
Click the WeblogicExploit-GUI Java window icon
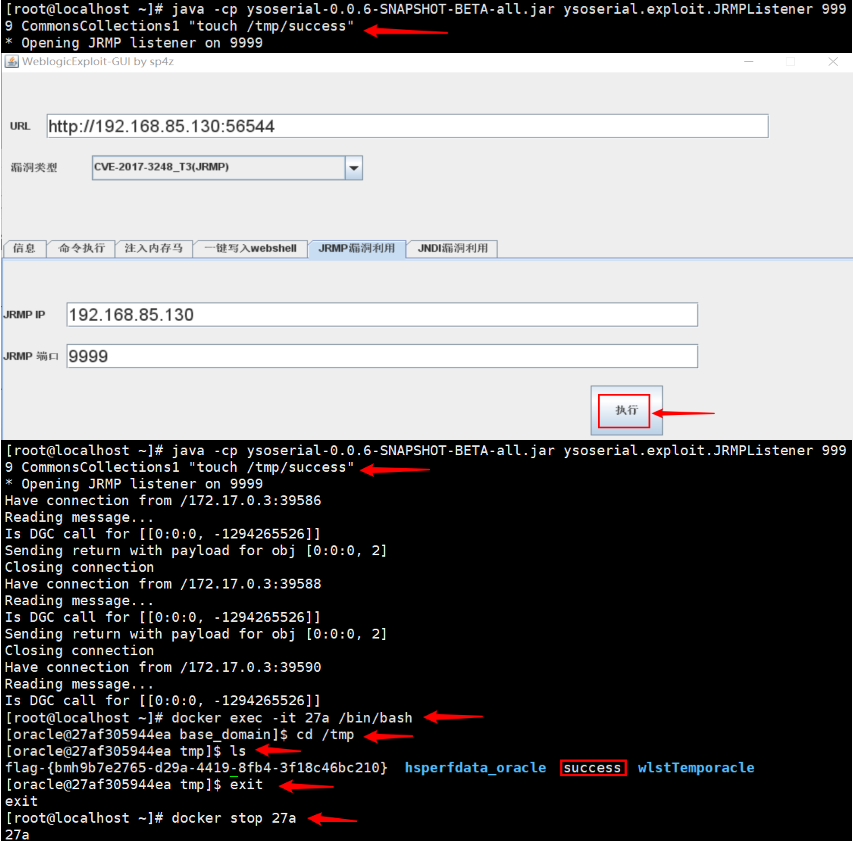pyautogui.click(x=11, y=61)
